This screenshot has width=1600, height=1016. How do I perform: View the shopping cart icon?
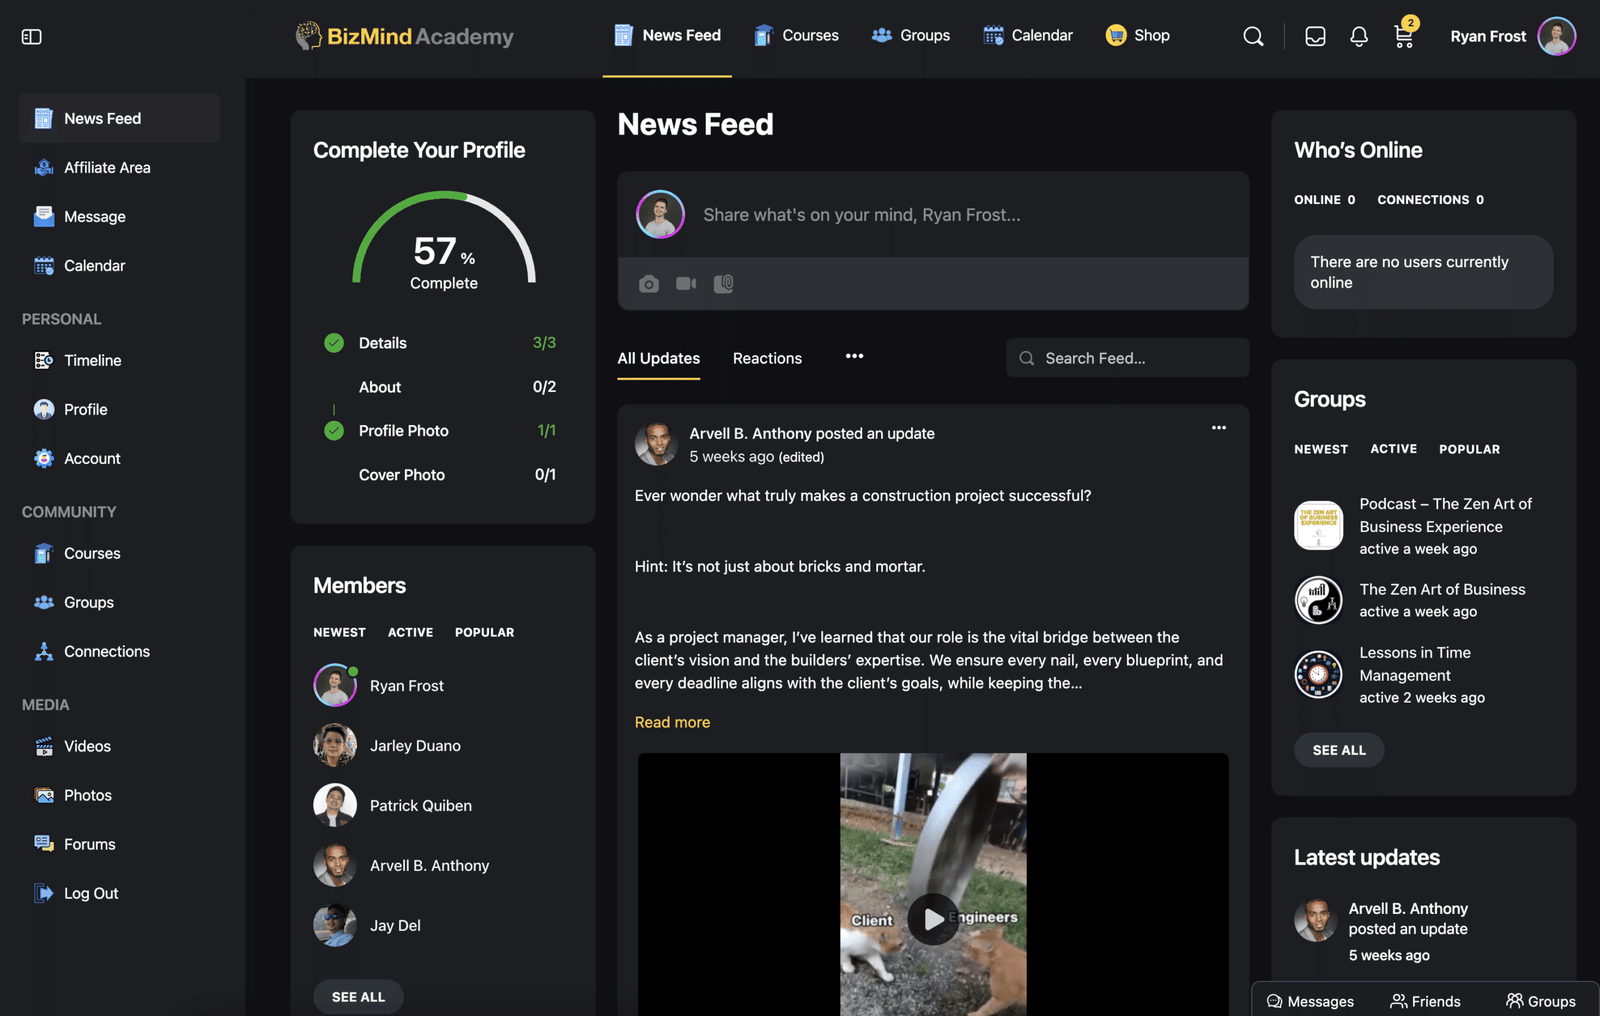1403,37
